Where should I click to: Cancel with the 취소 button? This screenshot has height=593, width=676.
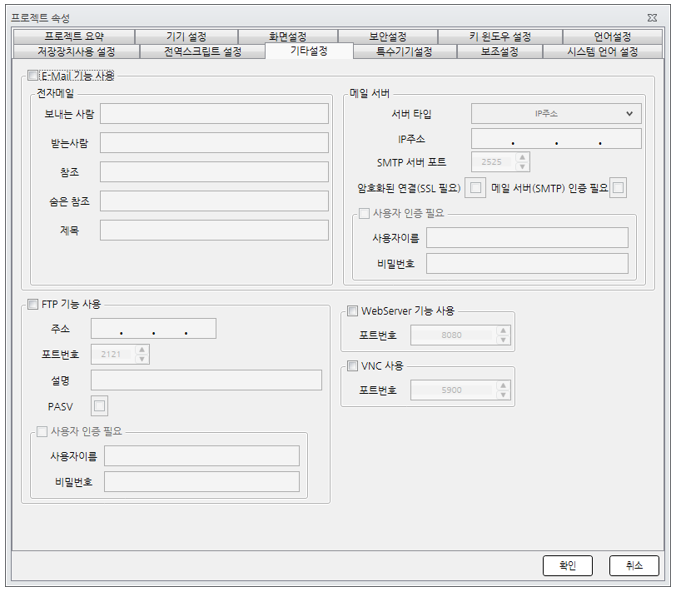(634, 565)
